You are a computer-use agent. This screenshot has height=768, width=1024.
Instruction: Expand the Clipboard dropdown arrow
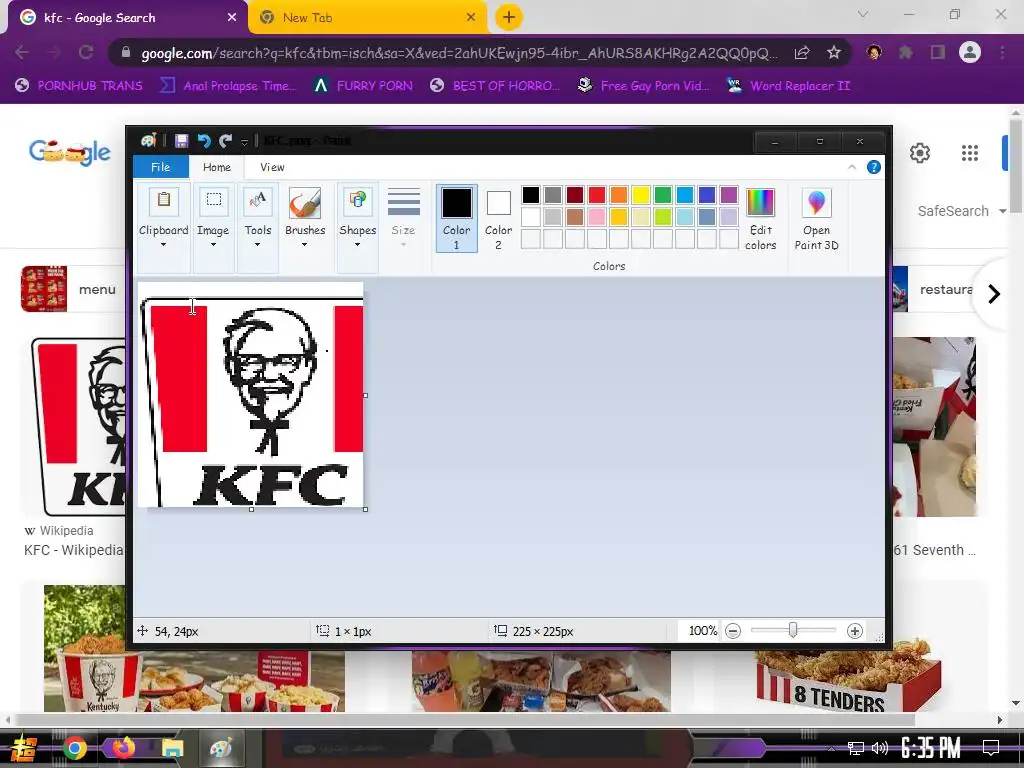tap(163, 245)
